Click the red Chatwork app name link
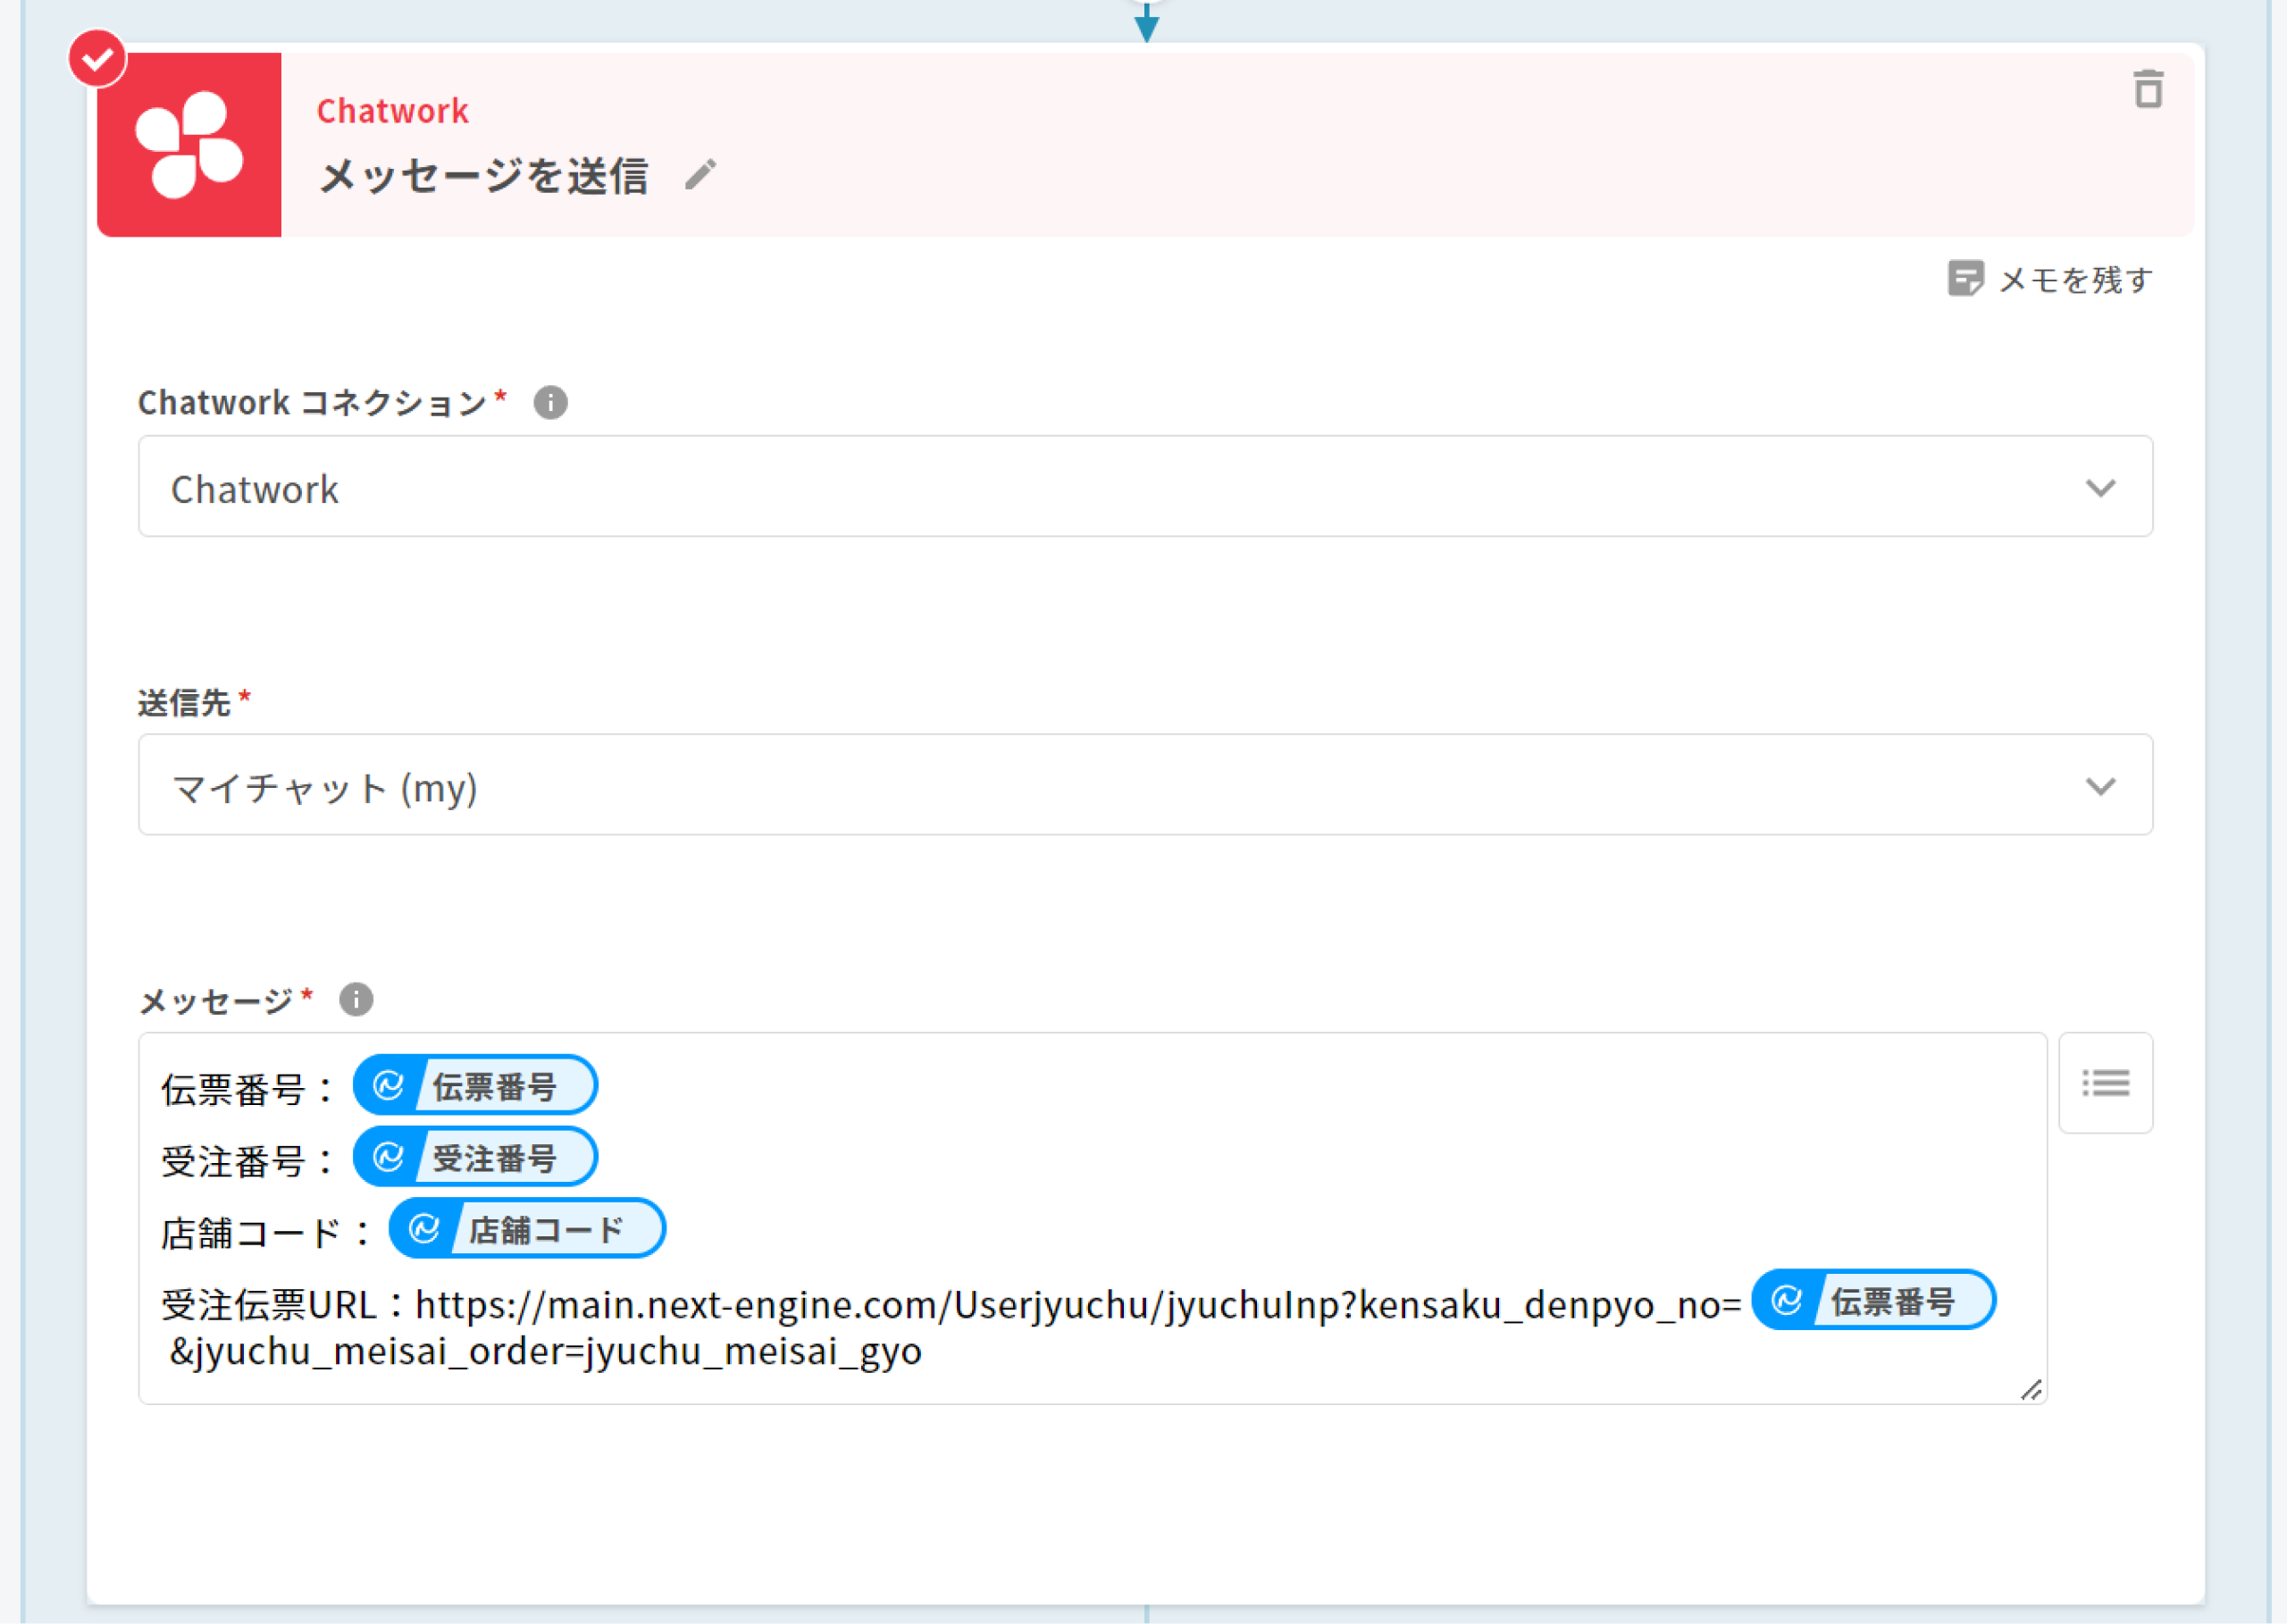 [392, 111]
